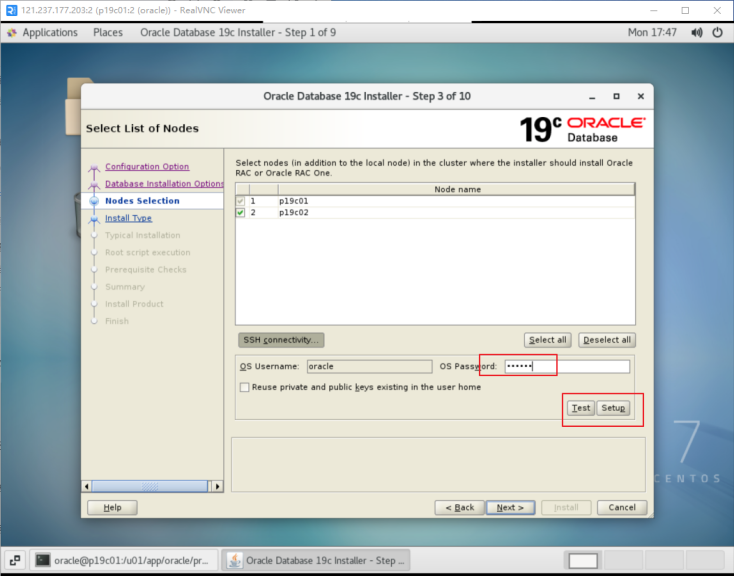Viewport: 734px width, 577px height.
Task: Close the Oracle installer dialog
Action: click(640, 96)
